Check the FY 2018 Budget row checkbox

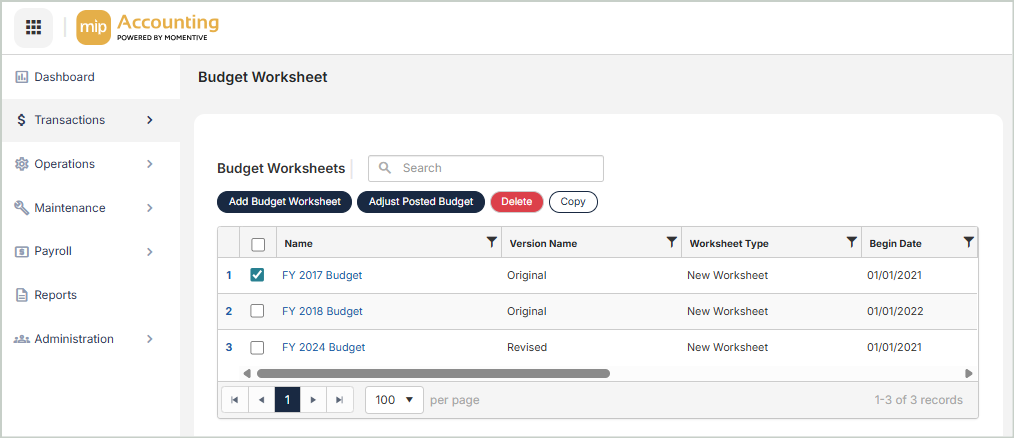257,311
